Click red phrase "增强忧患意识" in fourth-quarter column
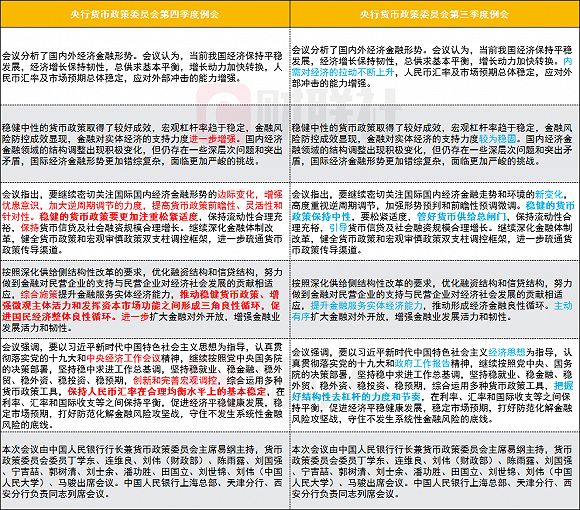The height and width of the screenshot is (510, 580). coord(142,200)
